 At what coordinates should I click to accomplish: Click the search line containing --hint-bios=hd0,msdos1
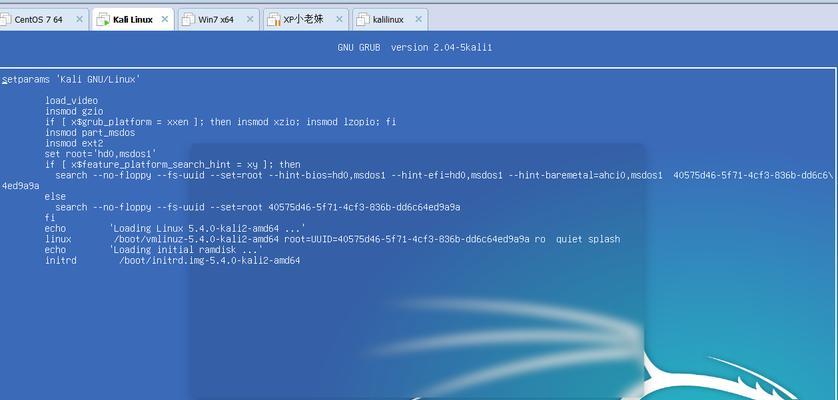pos(444,175)
